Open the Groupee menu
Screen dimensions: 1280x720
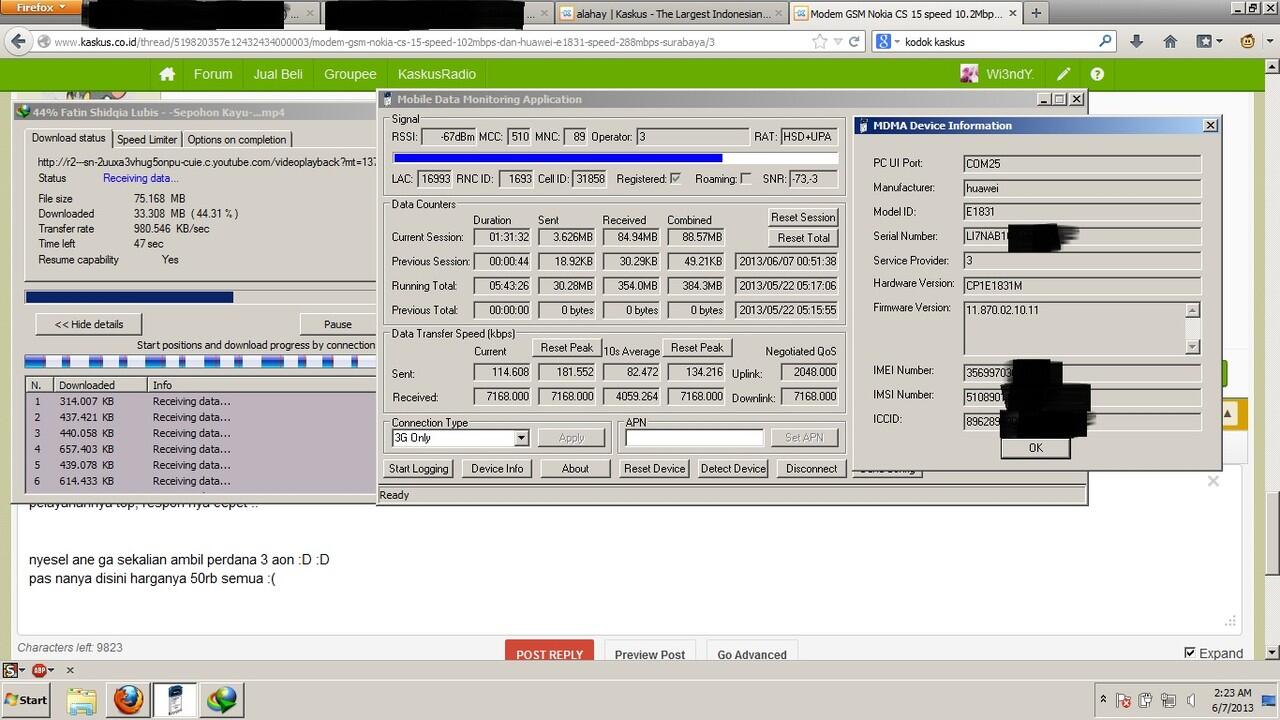[x=350, y=74]
